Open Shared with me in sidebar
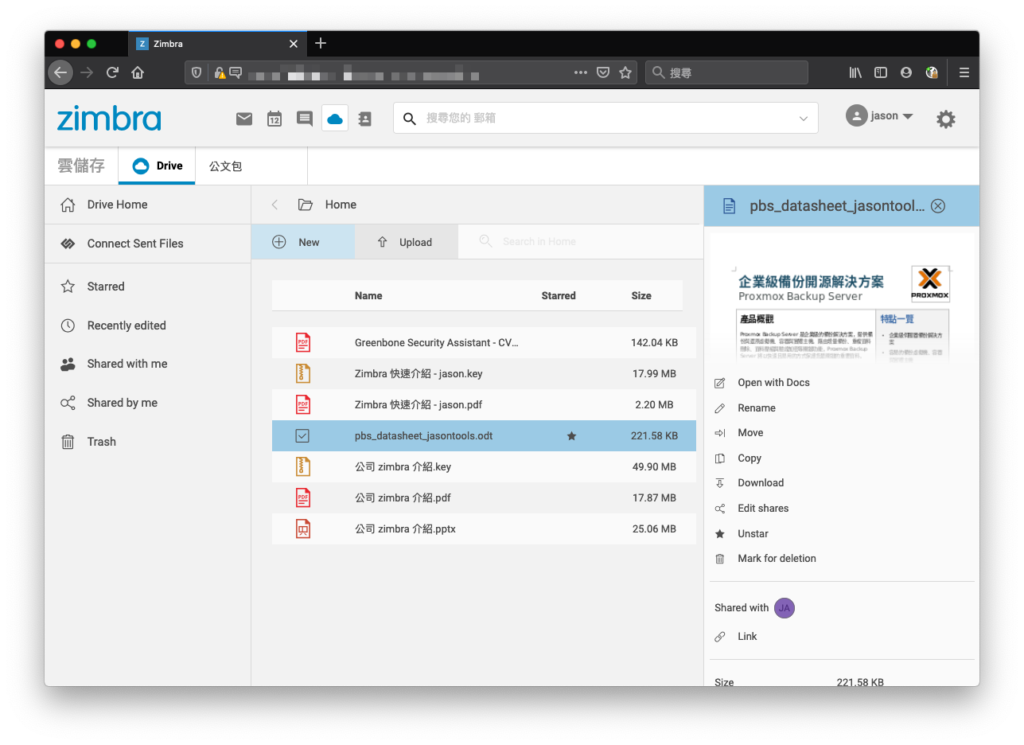 [x=148, y=364]
